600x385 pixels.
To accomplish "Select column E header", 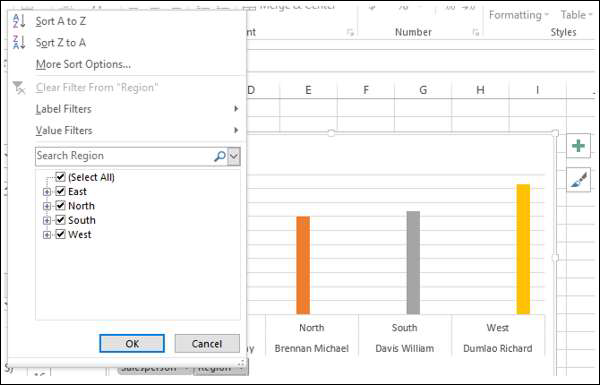I will [308, 90].
